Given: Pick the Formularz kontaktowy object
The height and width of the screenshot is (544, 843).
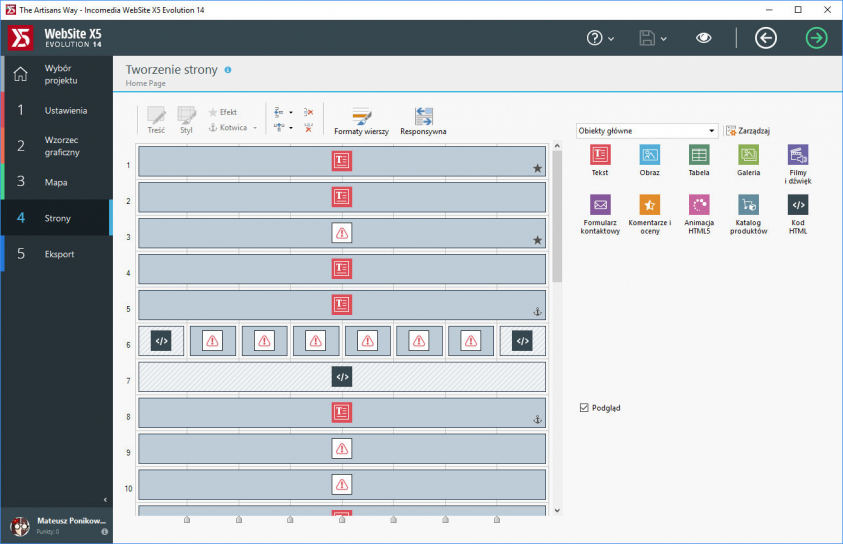Looking at the screenshot, I should click(x=600, y=205).
